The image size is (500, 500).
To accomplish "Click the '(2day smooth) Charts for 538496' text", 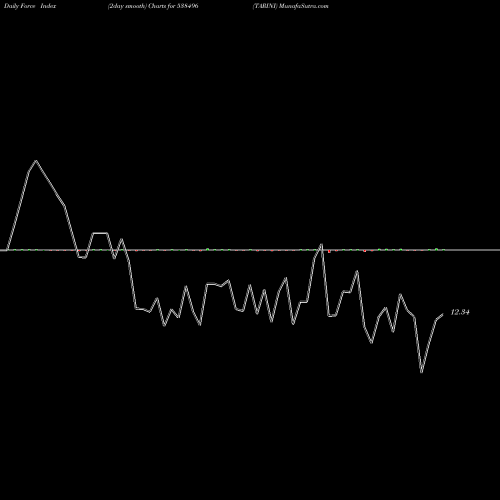I will click(153, 6).
